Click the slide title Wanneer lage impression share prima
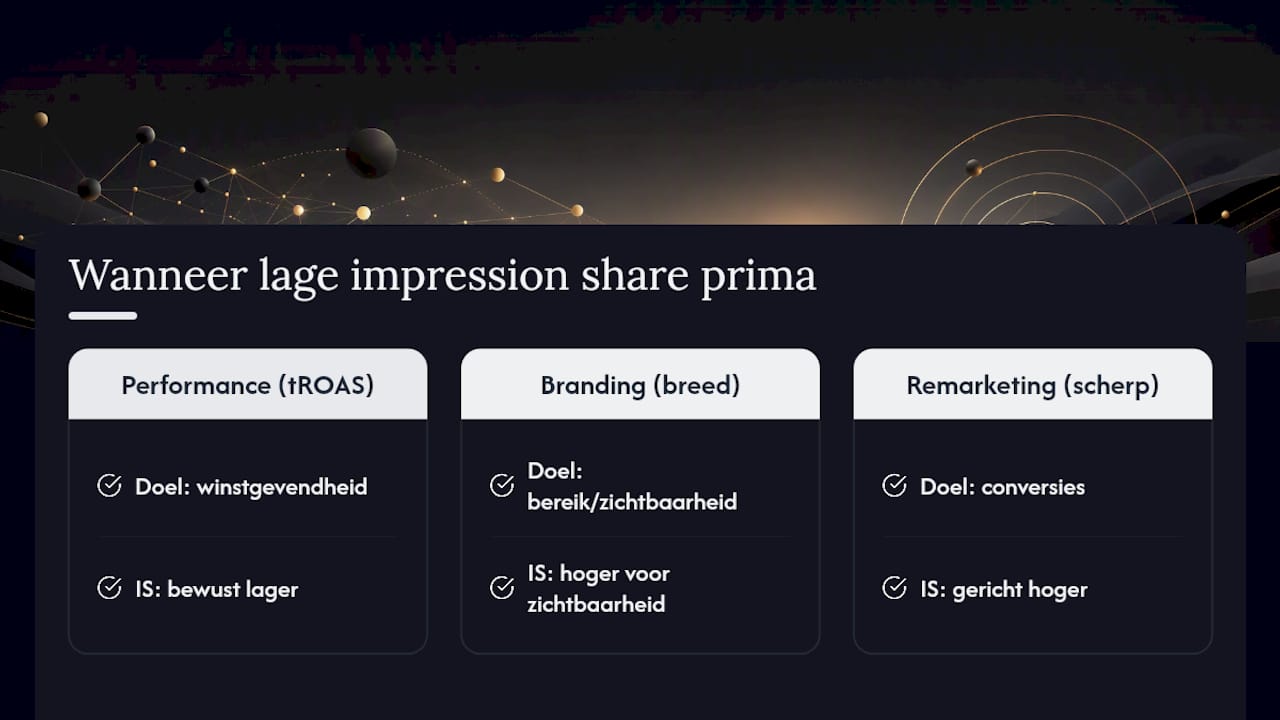 coord(442,275)
